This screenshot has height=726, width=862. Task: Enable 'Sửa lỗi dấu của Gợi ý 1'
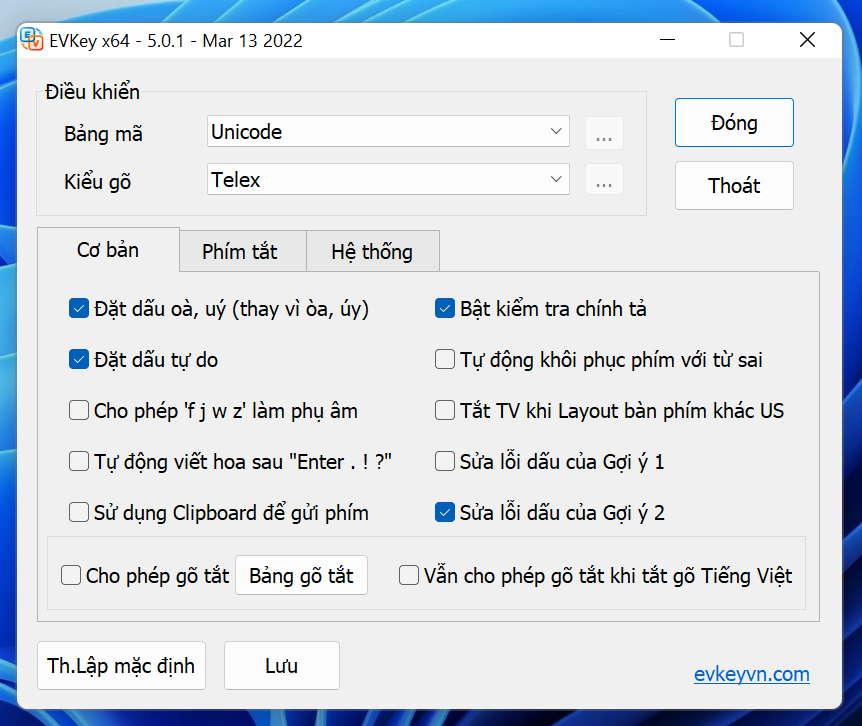(x=444, y=461)
